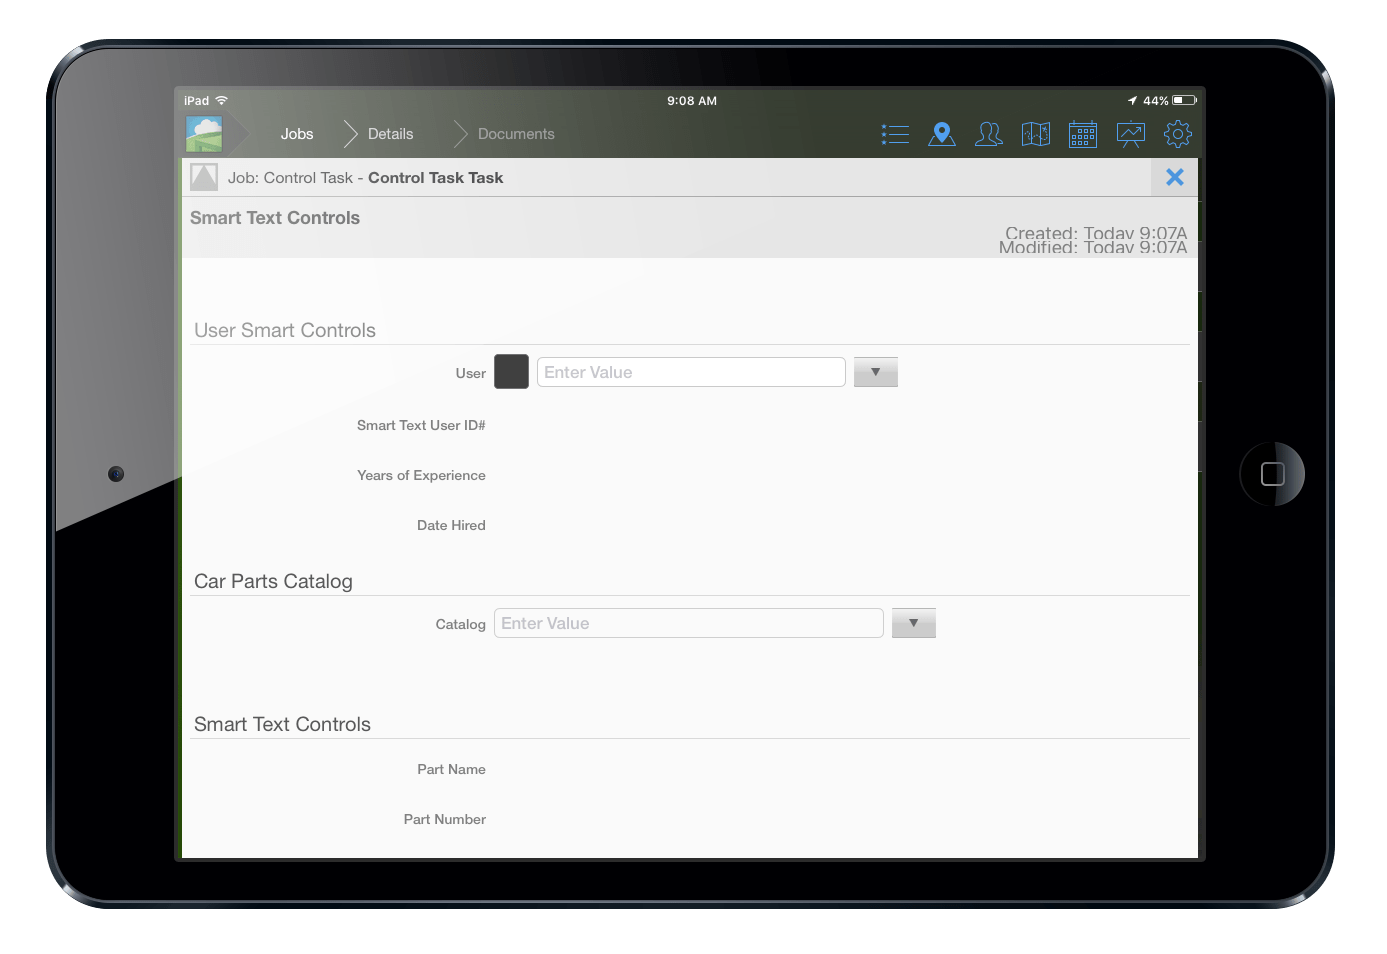Click the User Enter Value field
1387x954 pixels.
pos(690,371)
